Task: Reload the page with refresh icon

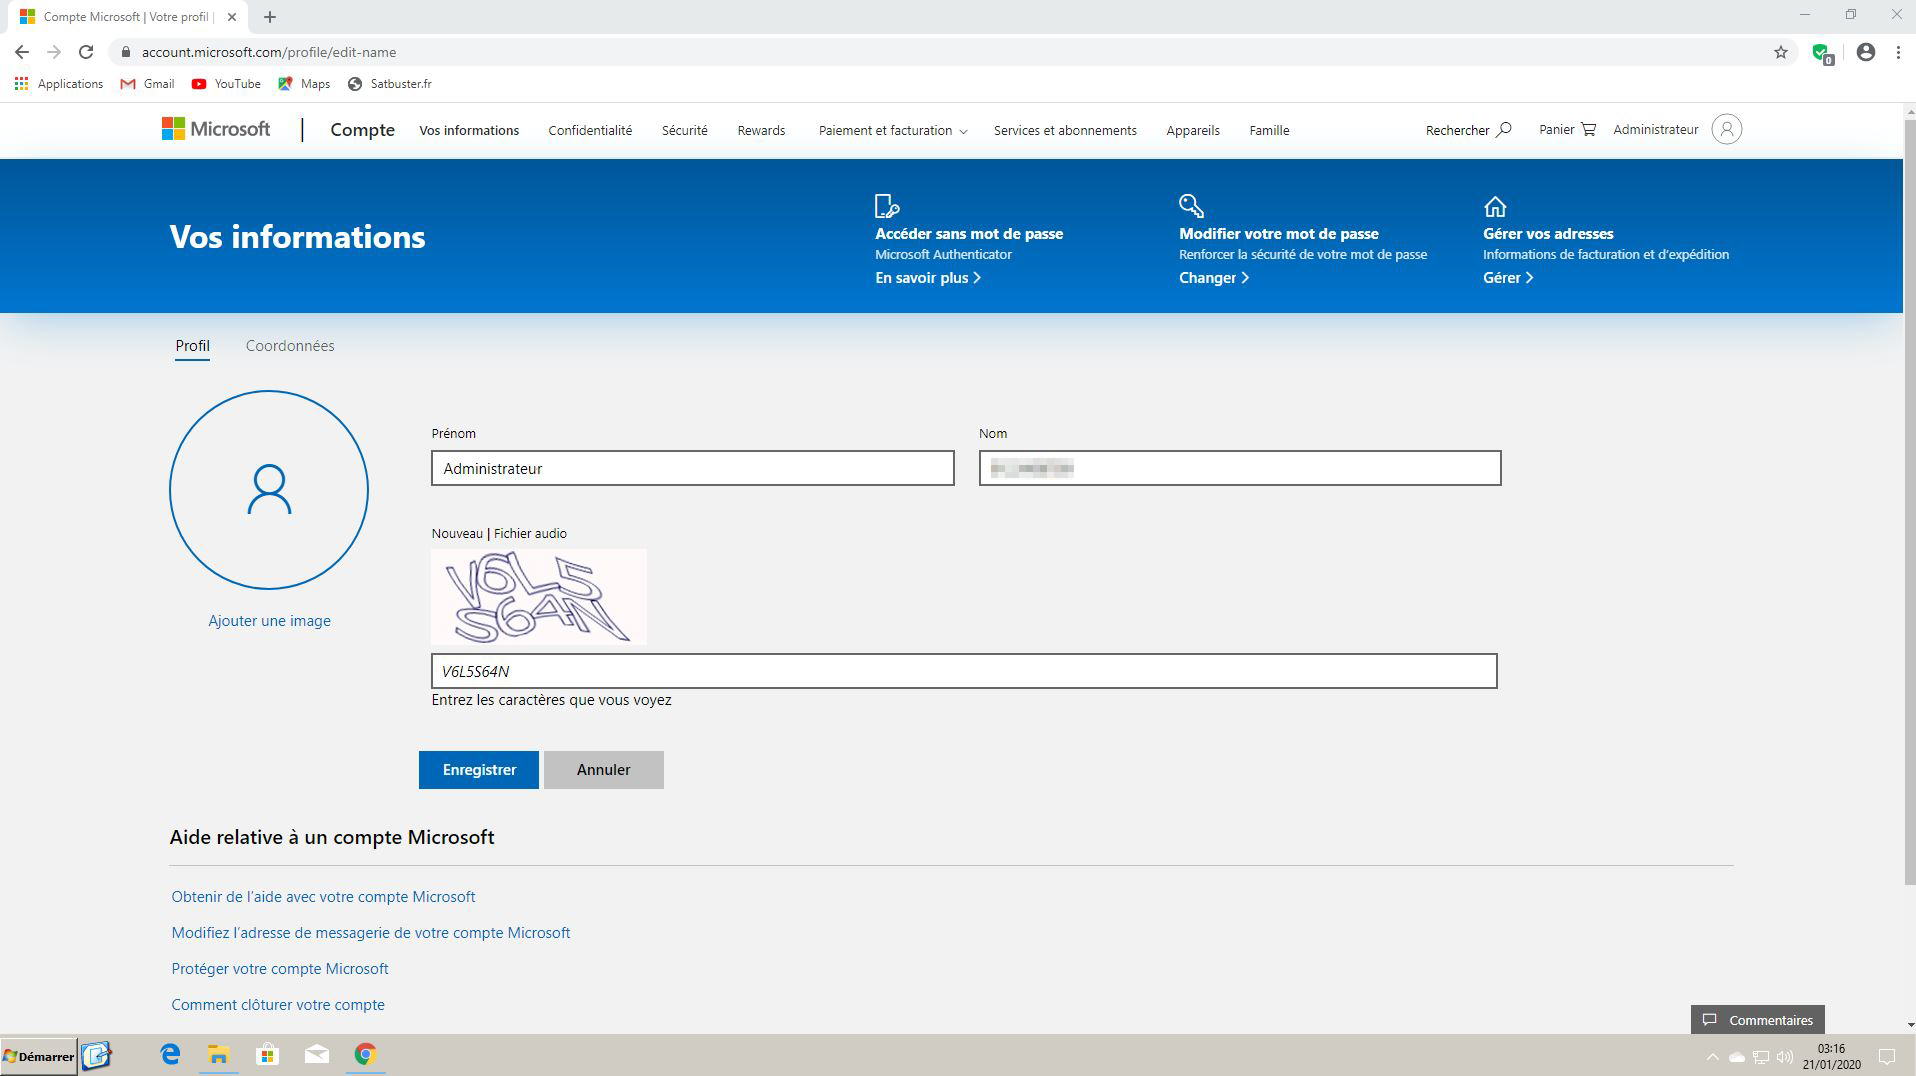Action: pos(86,52)
